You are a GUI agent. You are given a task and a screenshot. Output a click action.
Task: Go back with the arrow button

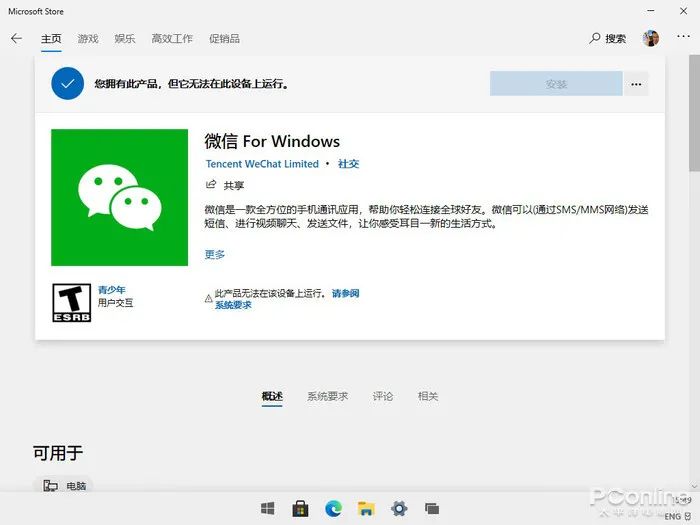17,38
